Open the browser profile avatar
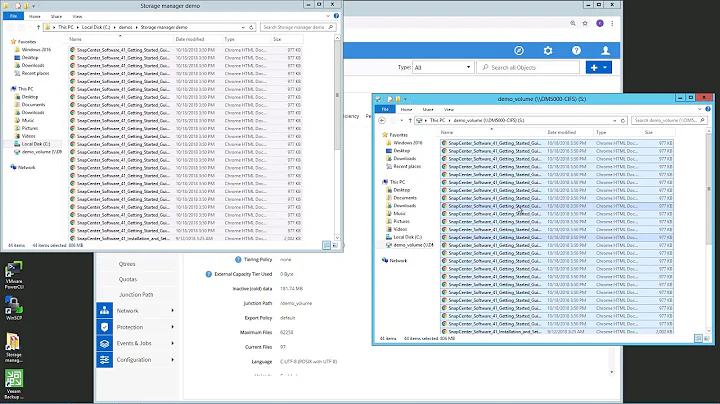Screen dimensions: 720x404 click(x=600, y=23)
